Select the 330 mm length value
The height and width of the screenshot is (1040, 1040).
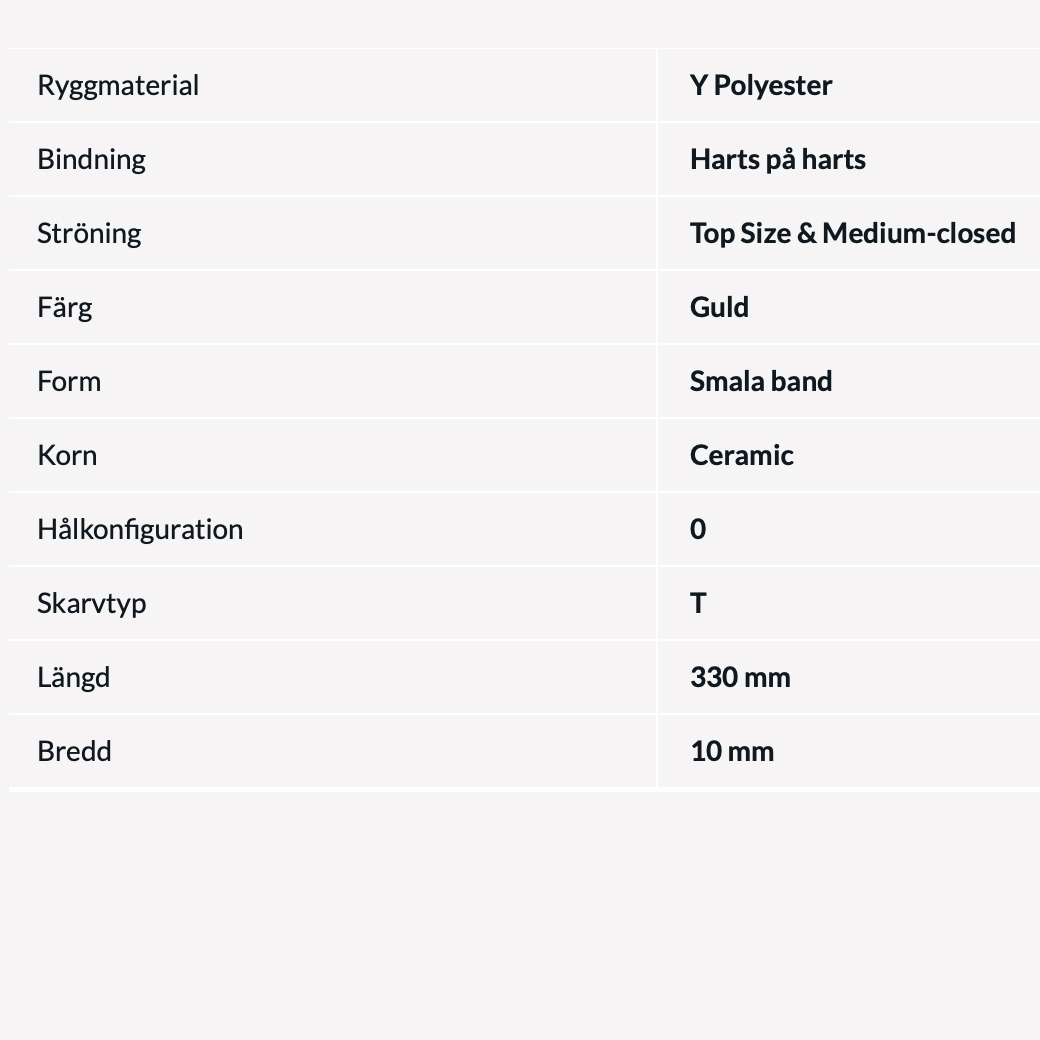pos(740,678)
